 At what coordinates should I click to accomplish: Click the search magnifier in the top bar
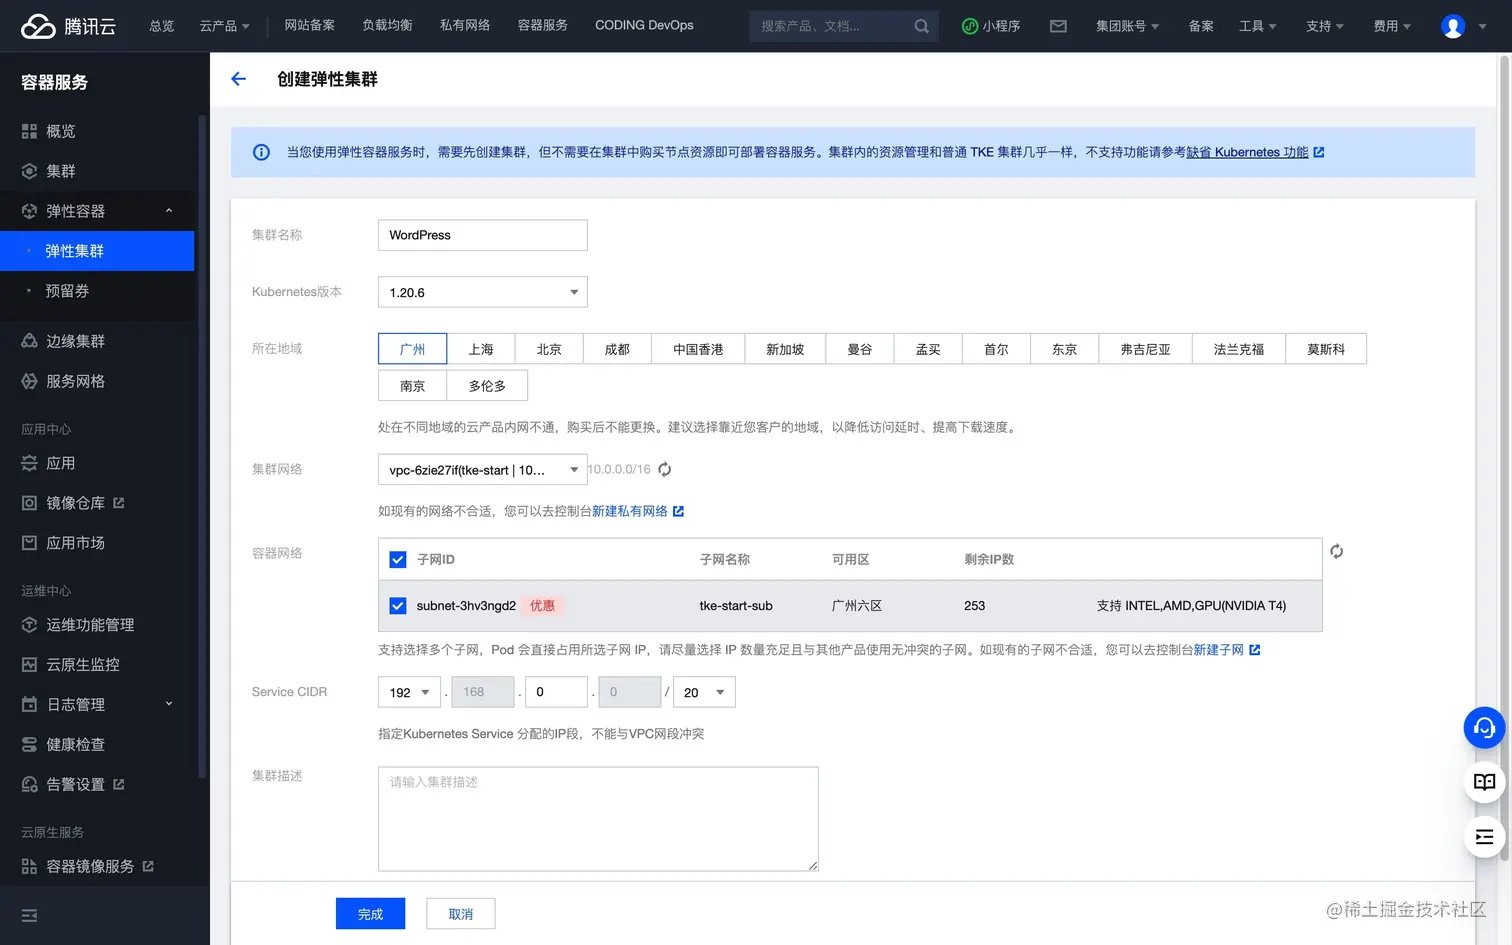[x=919, y=26]
